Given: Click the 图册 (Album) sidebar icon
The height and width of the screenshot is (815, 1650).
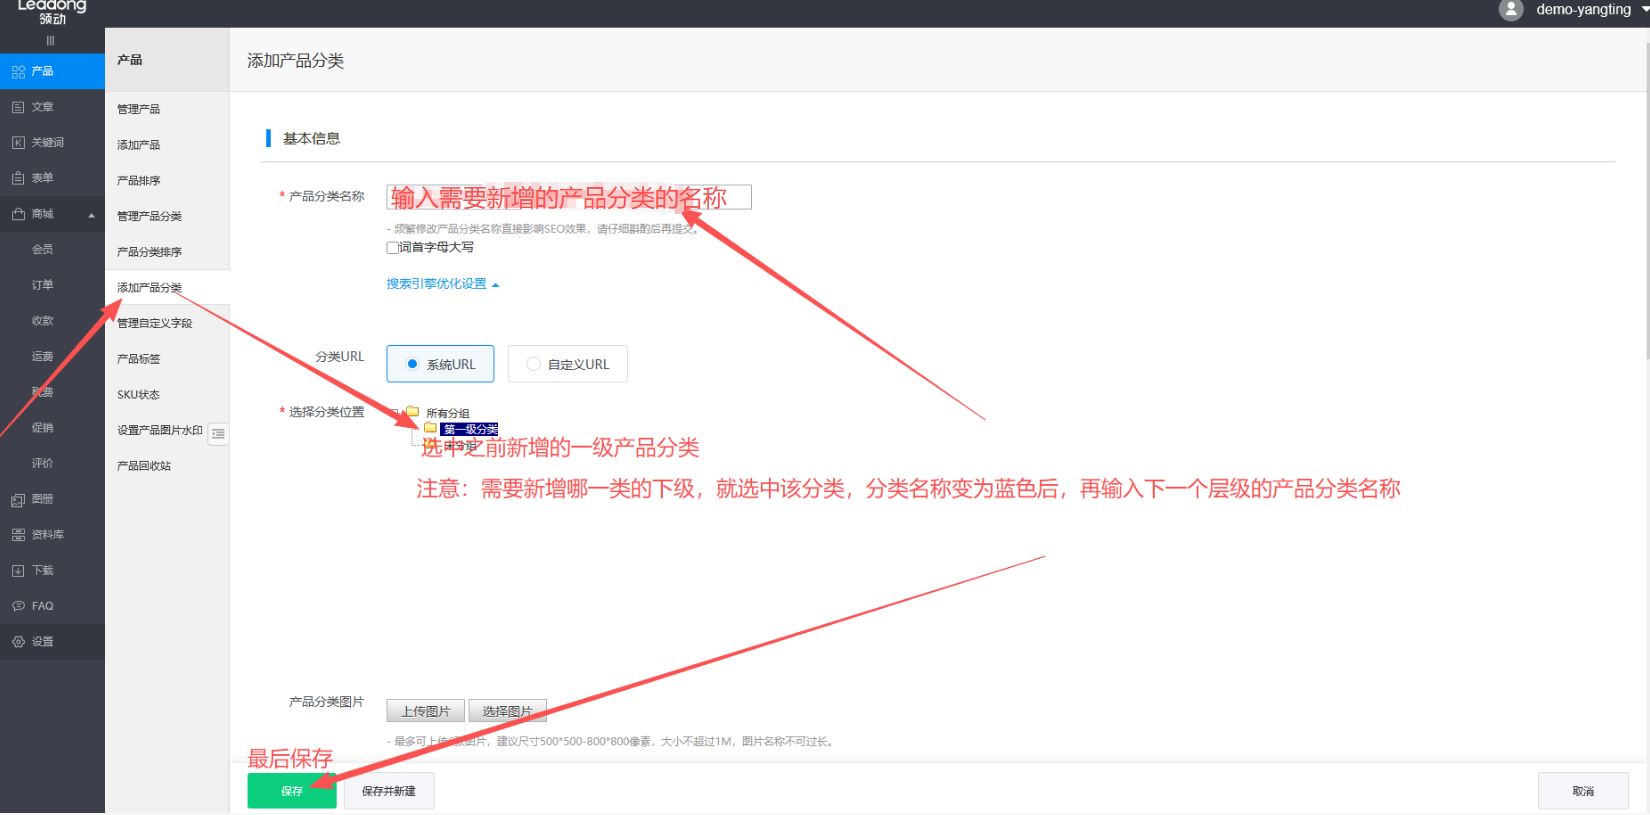Looking at the screenshot, I should tap(18, 500).
